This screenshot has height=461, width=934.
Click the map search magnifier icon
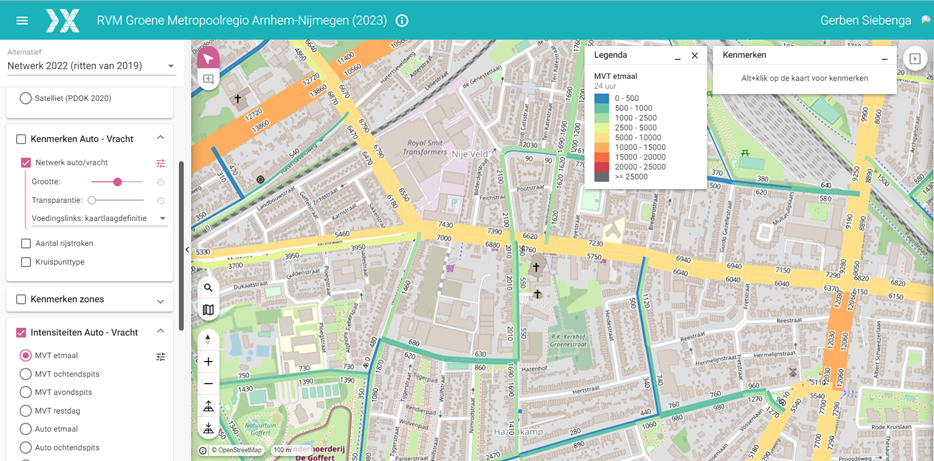(208, 288)
